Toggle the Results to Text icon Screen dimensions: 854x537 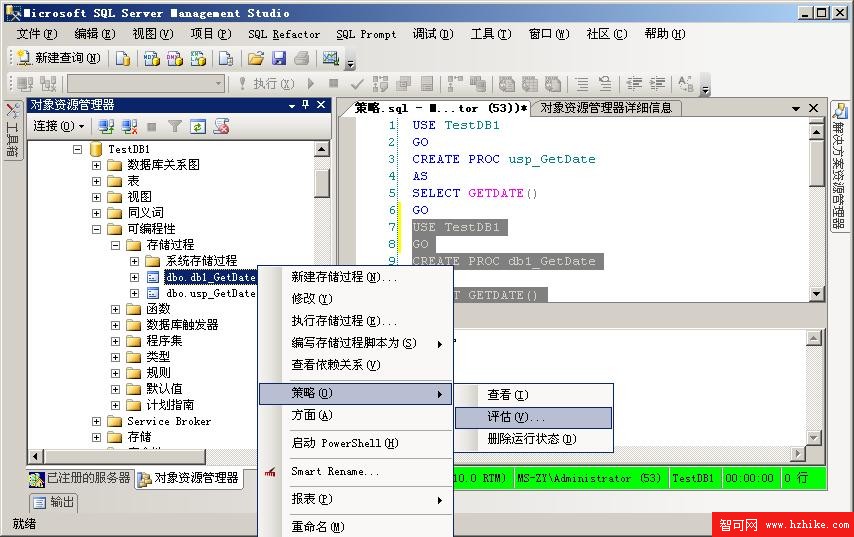[x=507, y=84]
